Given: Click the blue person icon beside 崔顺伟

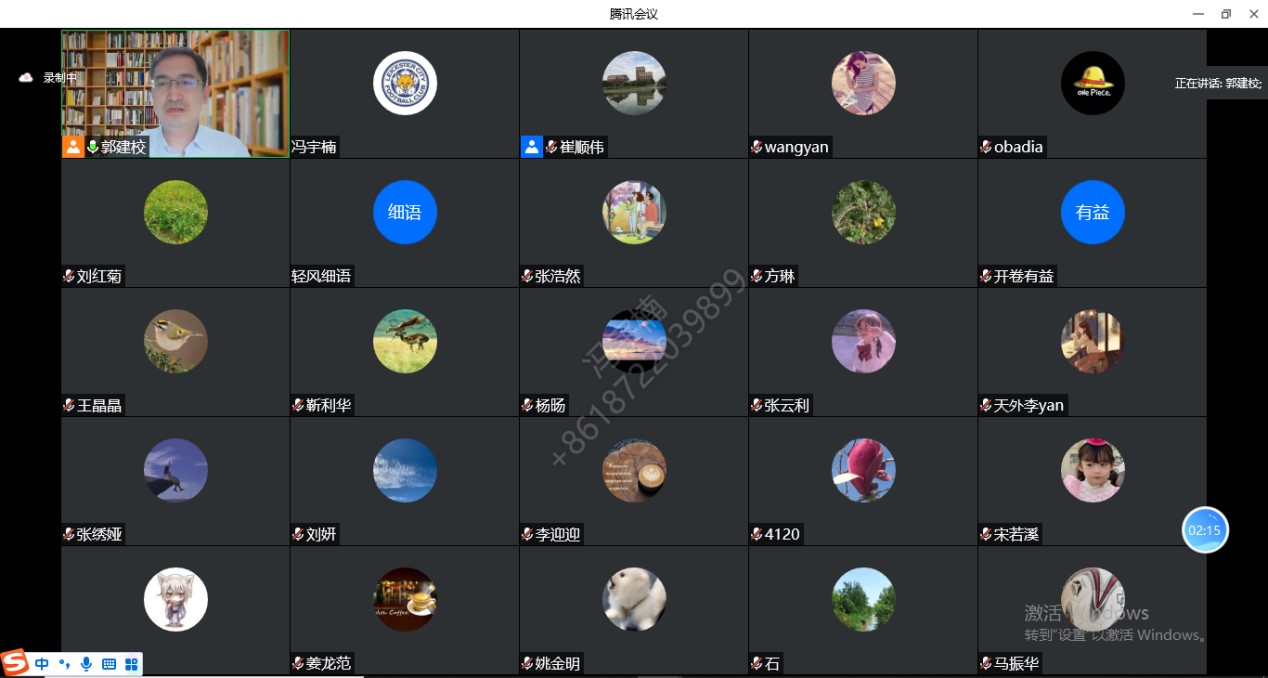Looking at the screenshot, I should (532, 147).
